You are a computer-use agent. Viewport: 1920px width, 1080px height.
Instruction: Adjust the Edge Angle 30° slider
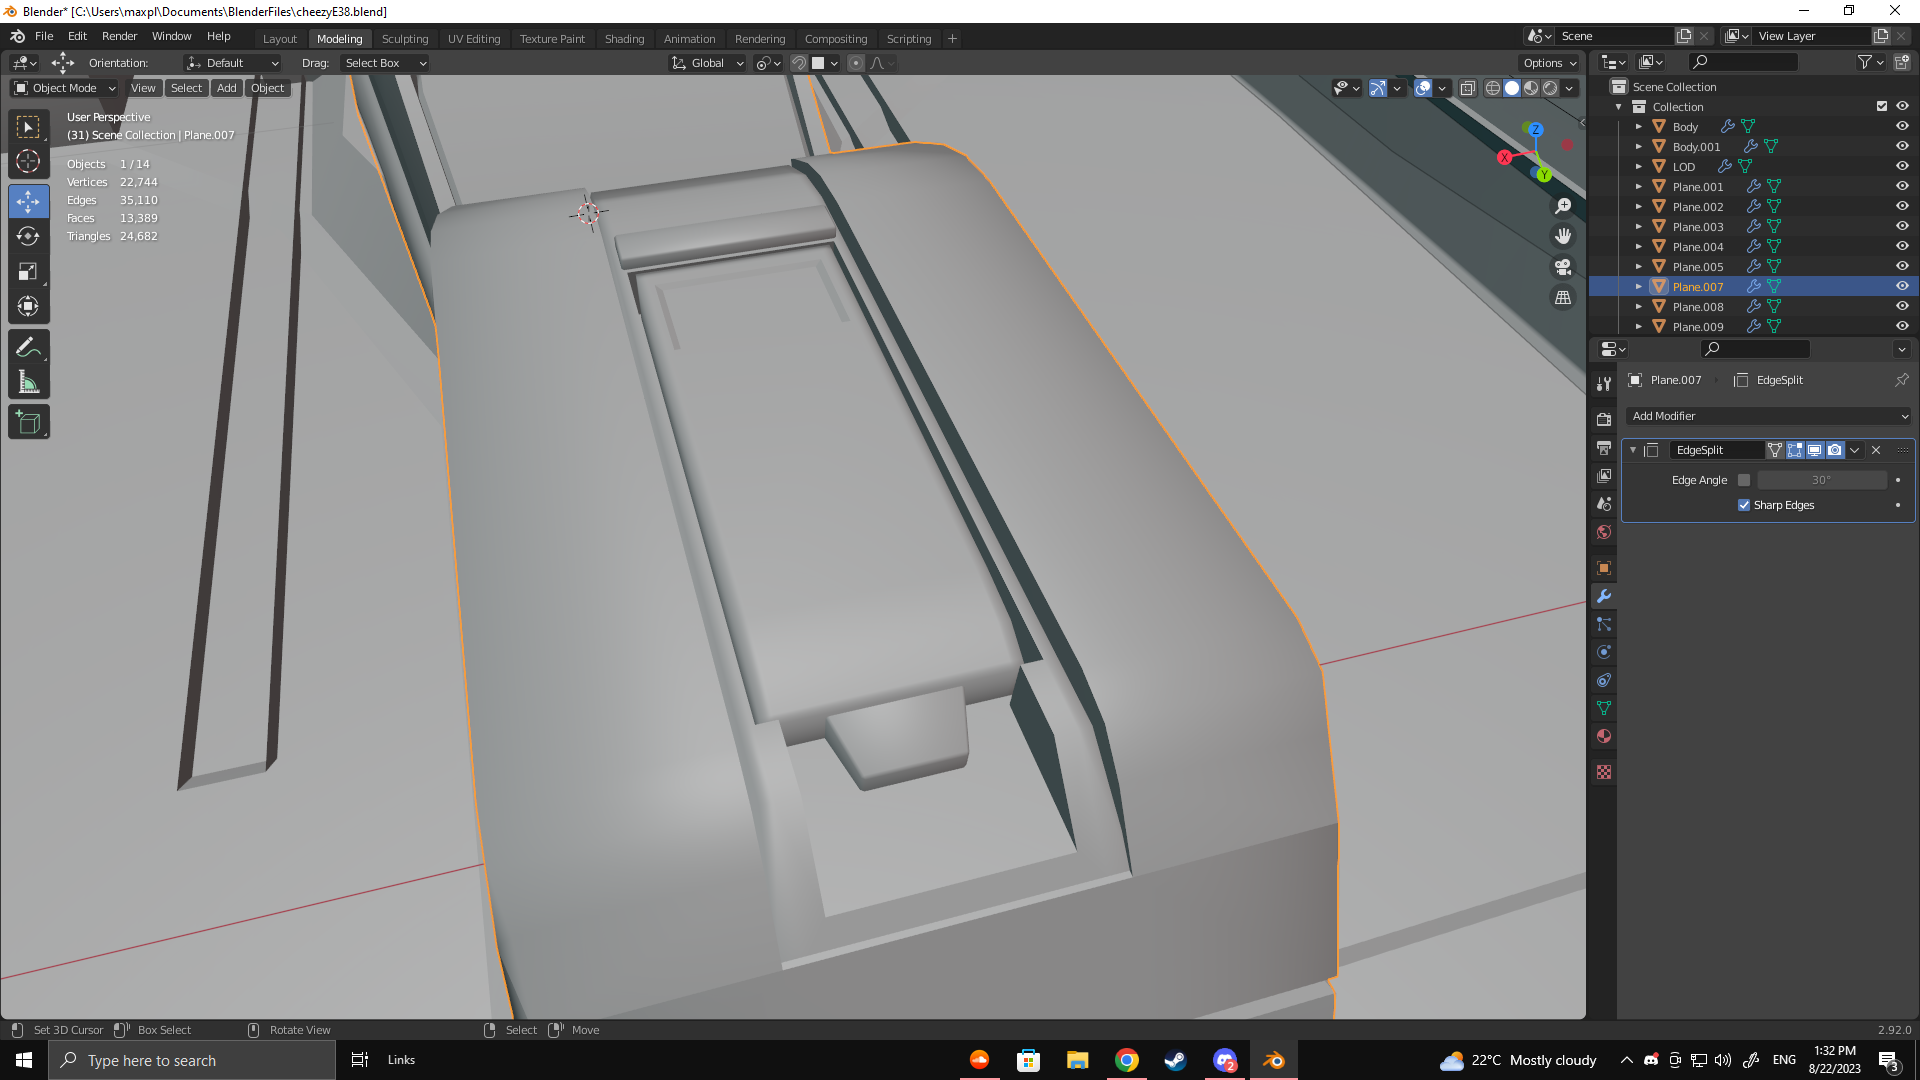(x=1821, y=480)
